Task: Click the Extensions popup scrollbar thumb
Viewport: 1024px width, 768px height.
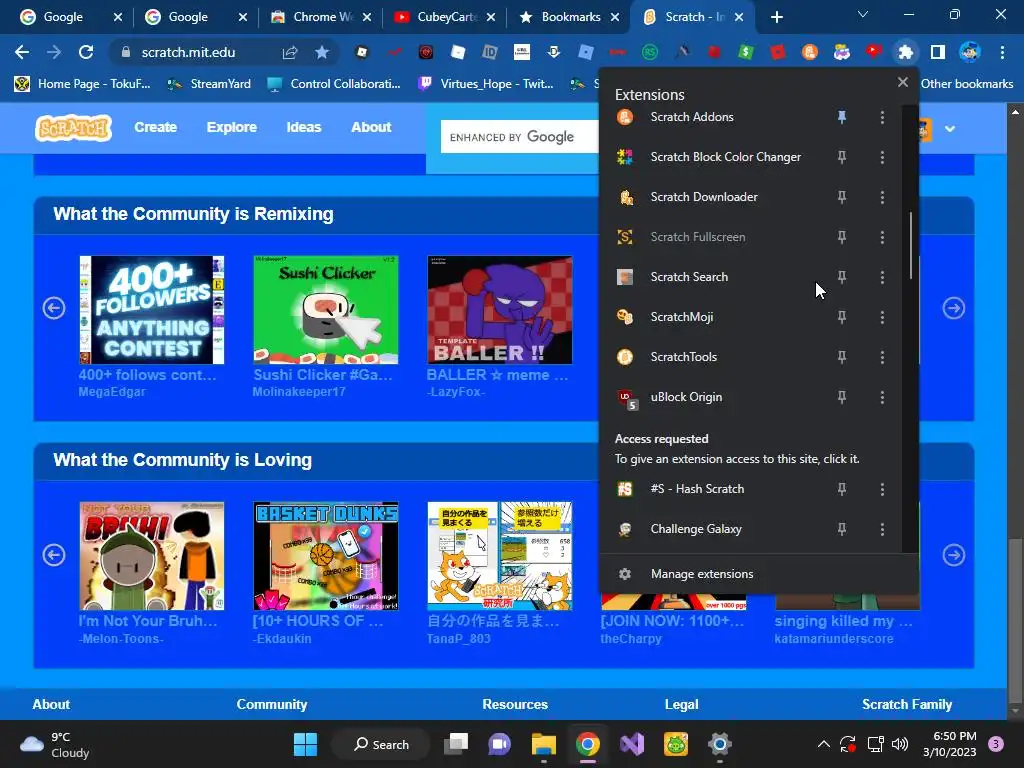Action: pos(910,246)
